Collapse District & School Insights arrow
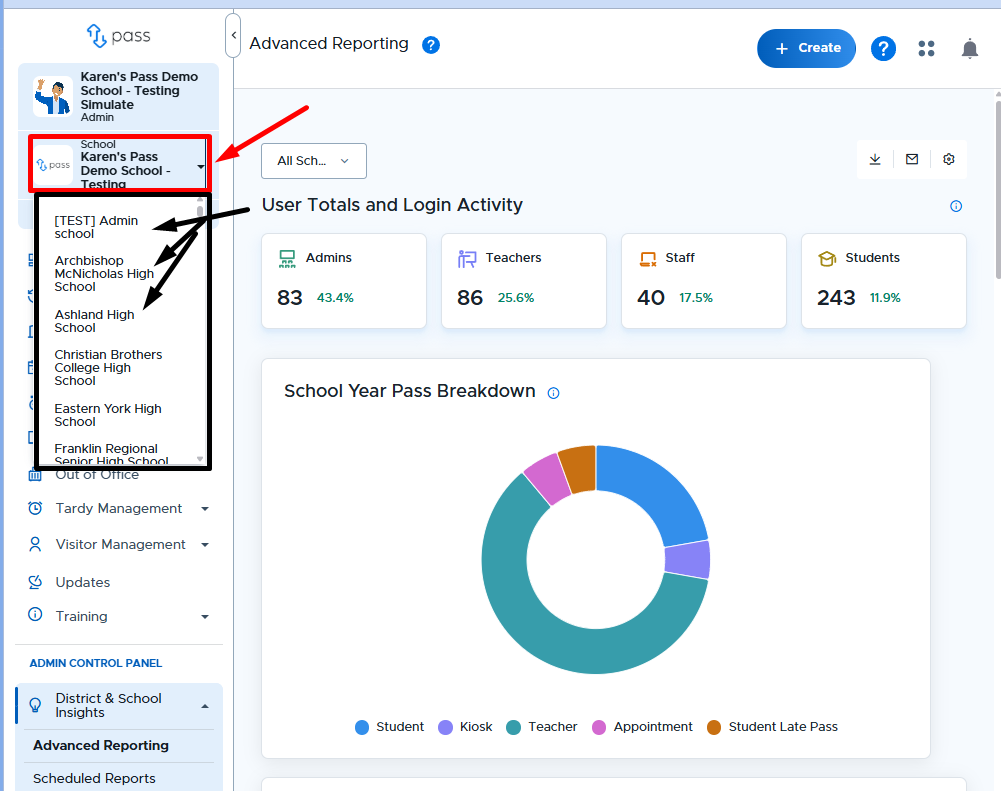 pos(205,706)
